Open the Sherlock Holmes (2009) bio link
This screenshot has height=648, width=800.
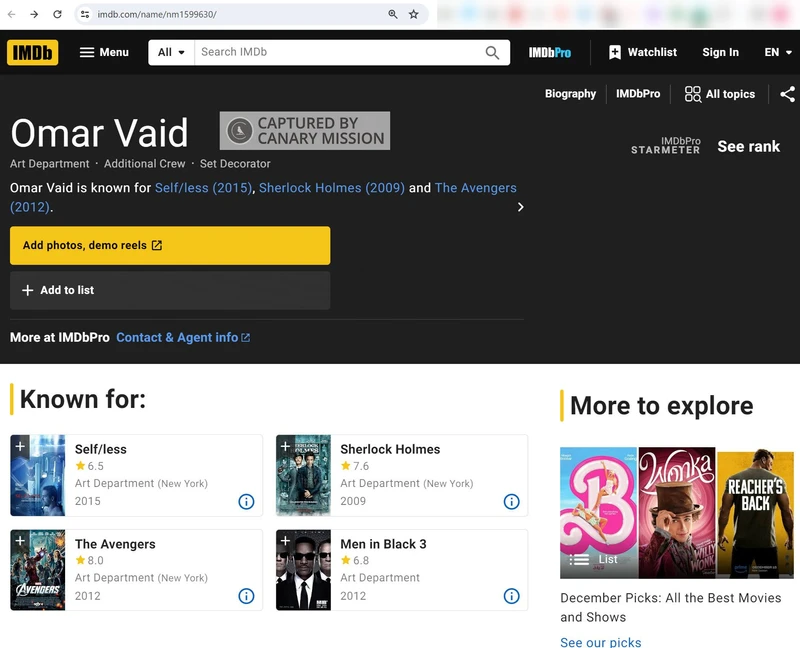coord(332,188)
